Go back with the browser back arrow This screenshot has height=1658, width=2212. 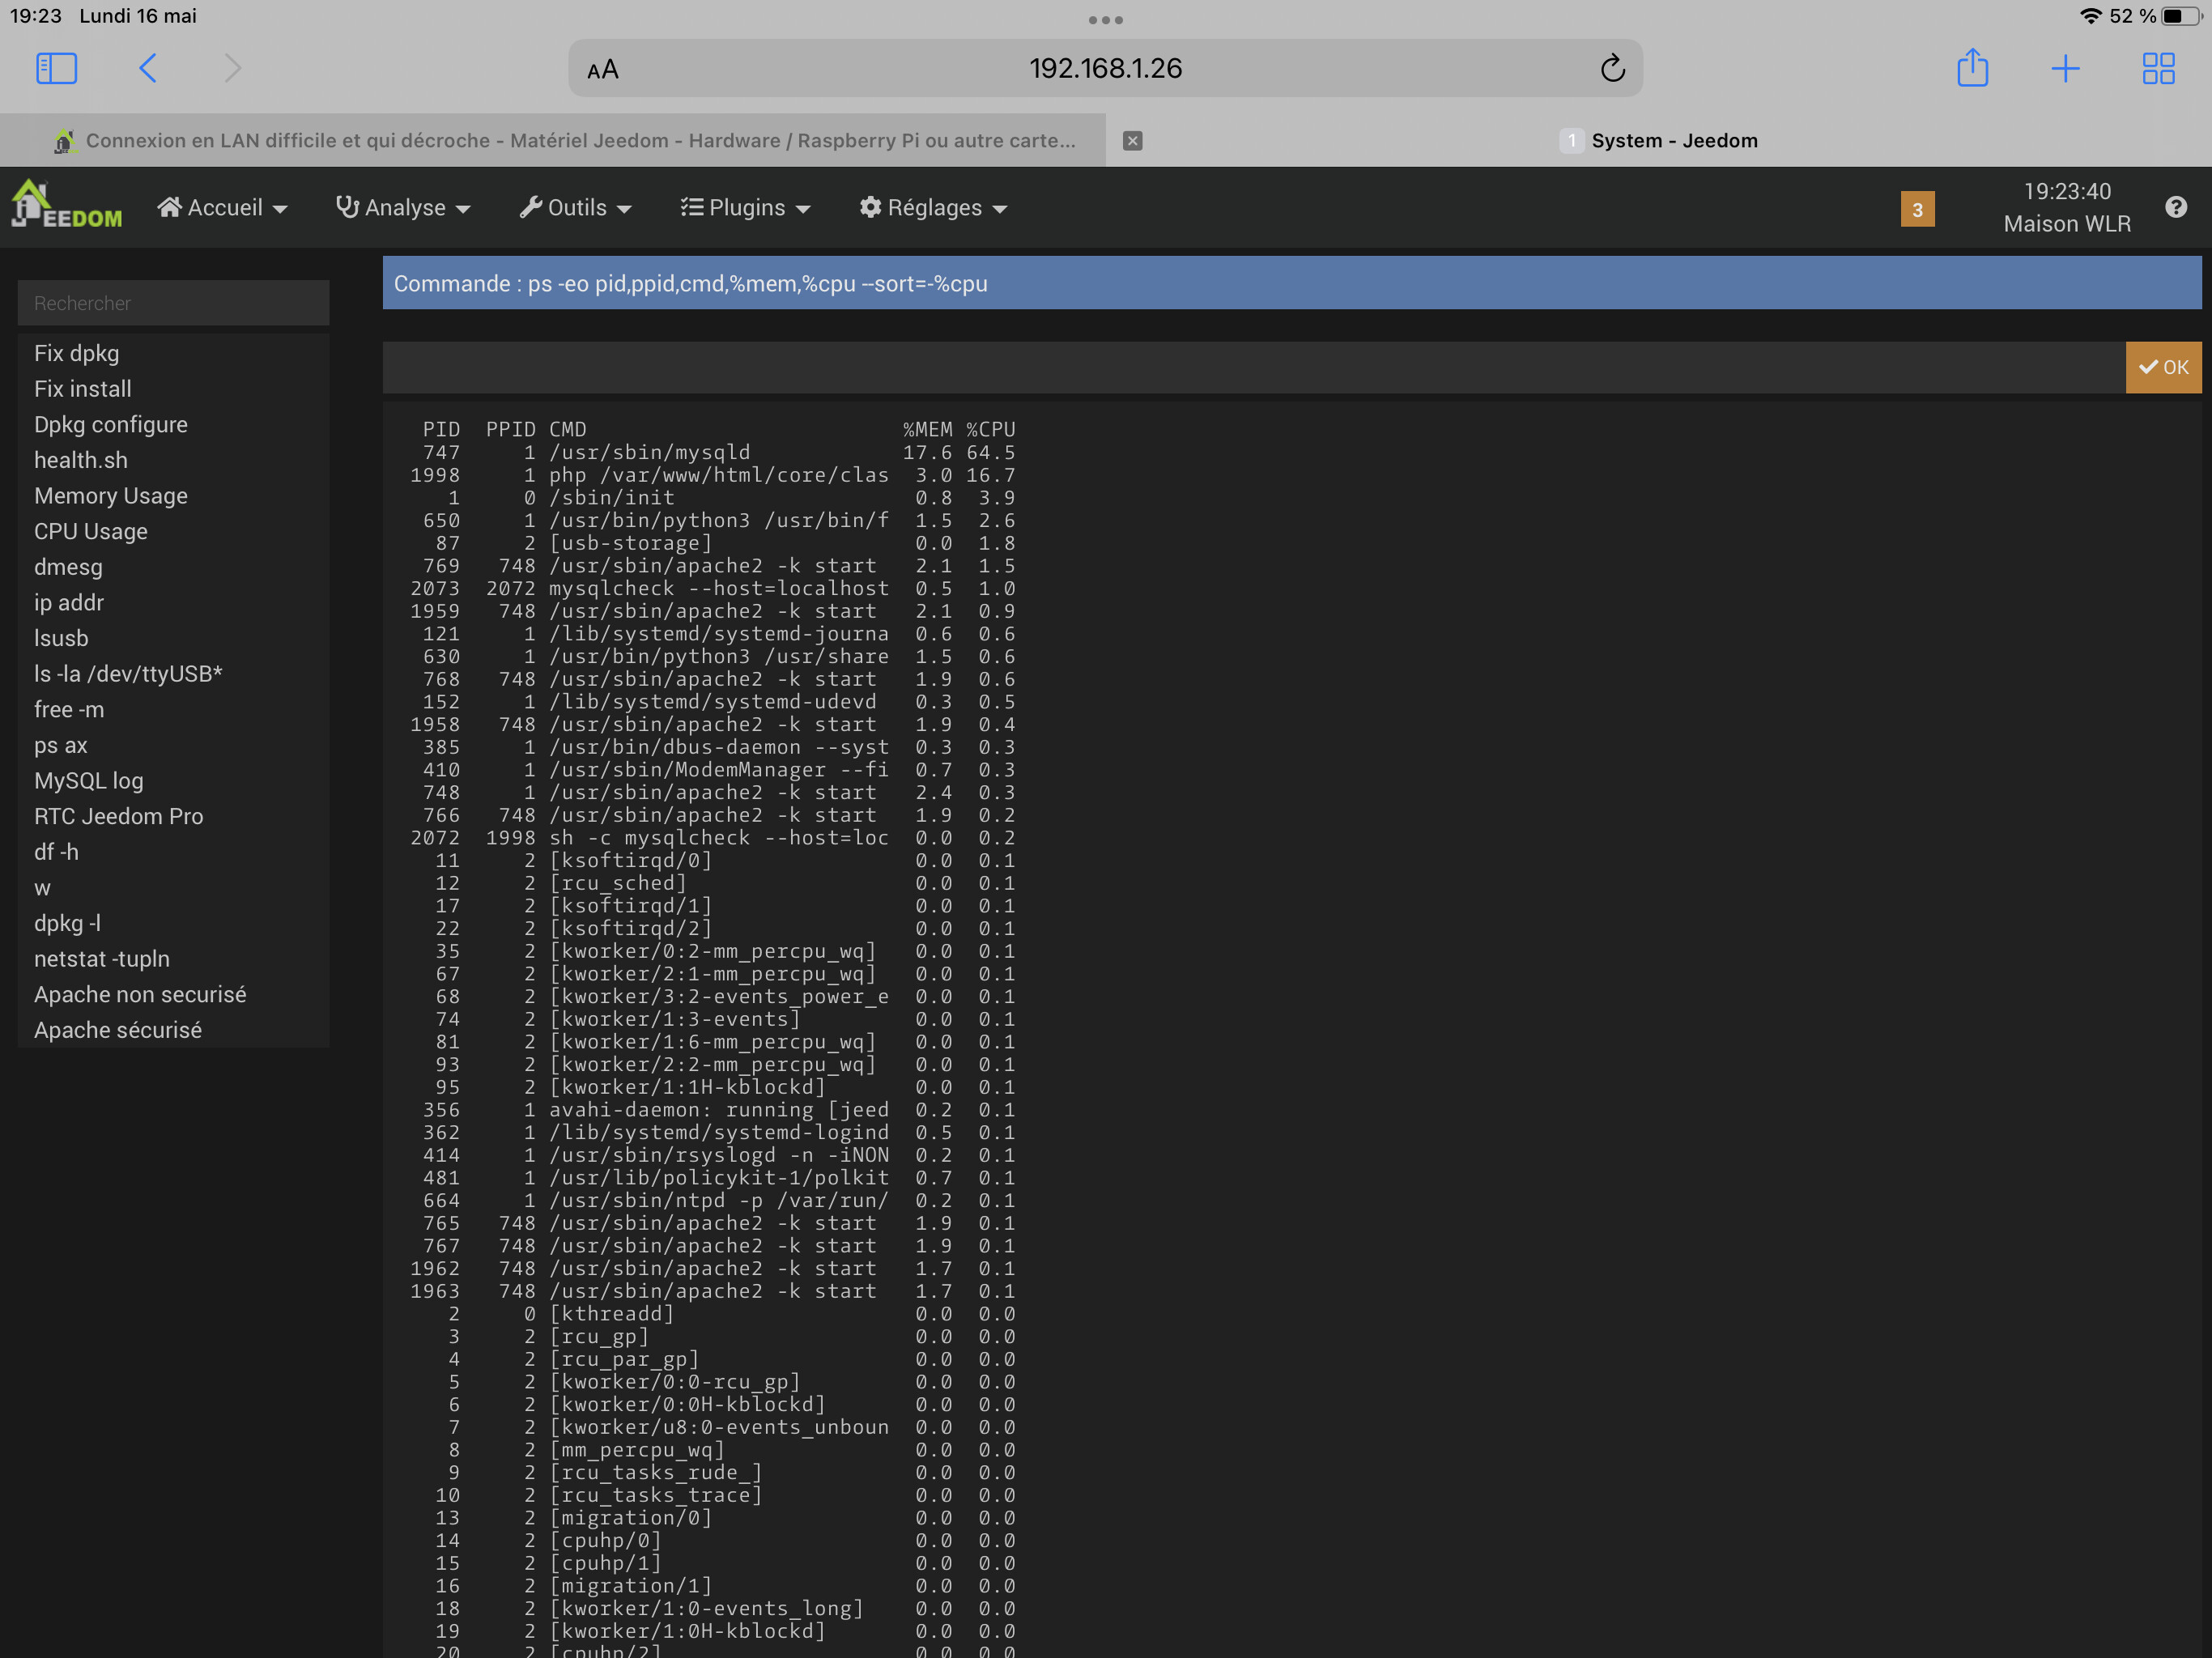(148, 68)
